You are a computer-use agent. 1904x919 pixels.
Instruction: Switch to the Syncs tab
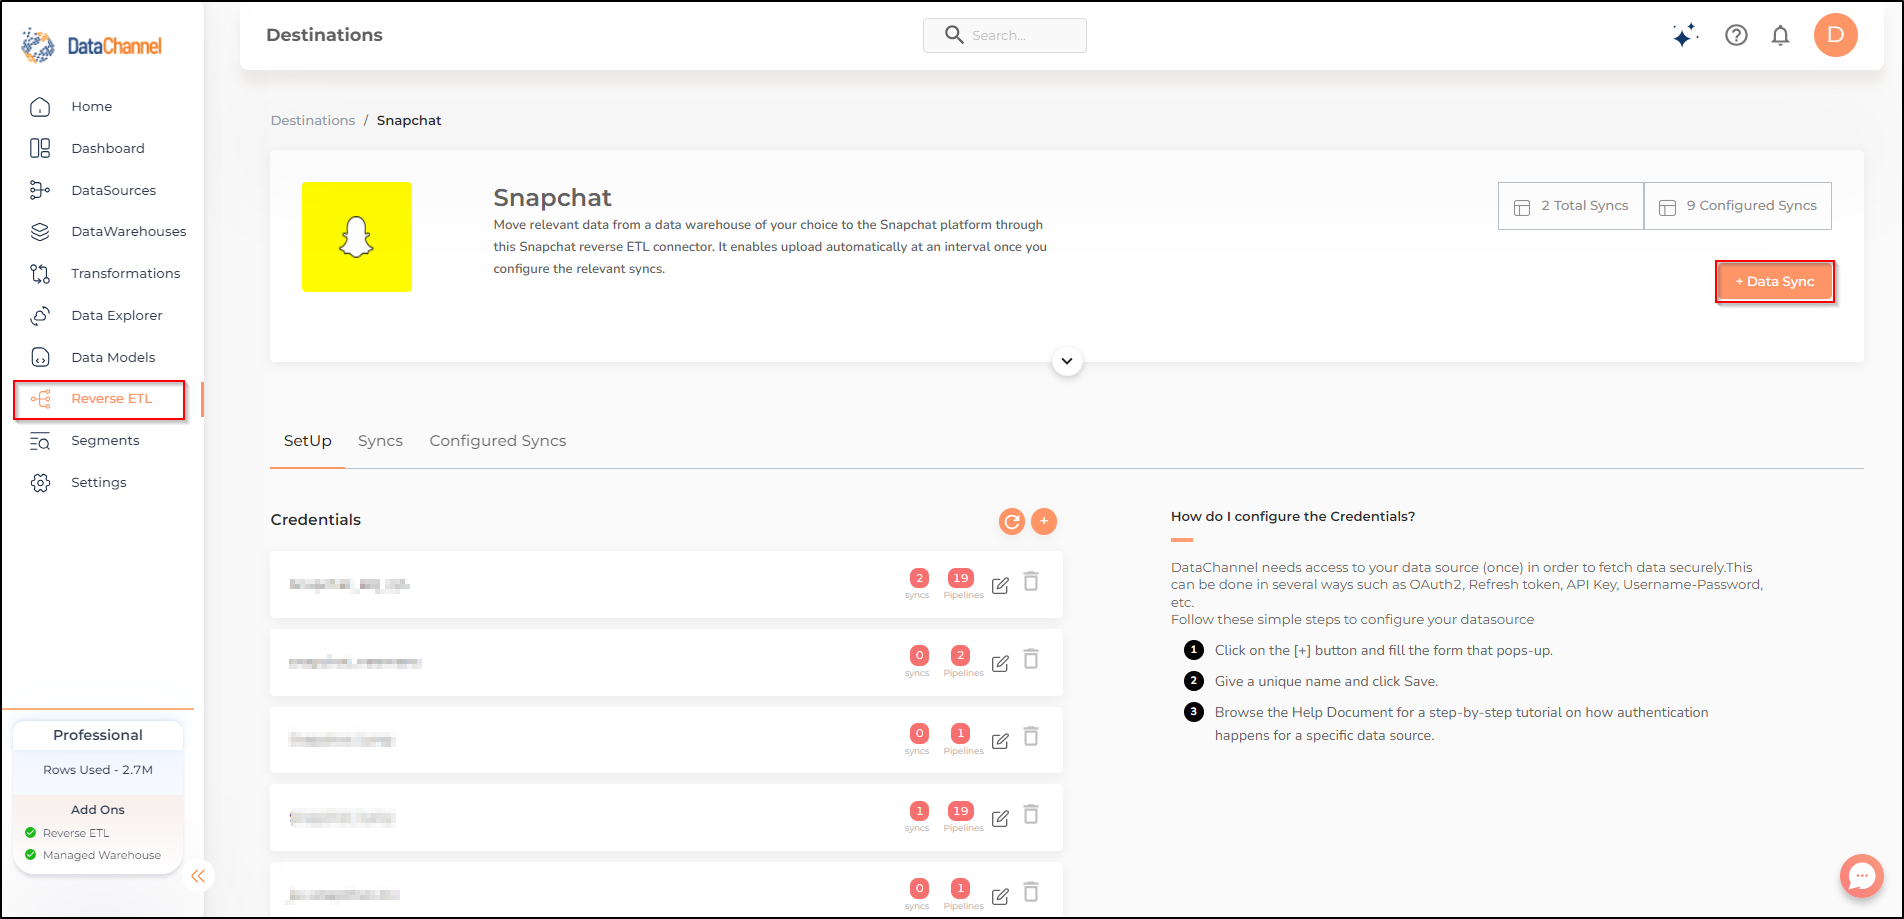tap(380, 441)
